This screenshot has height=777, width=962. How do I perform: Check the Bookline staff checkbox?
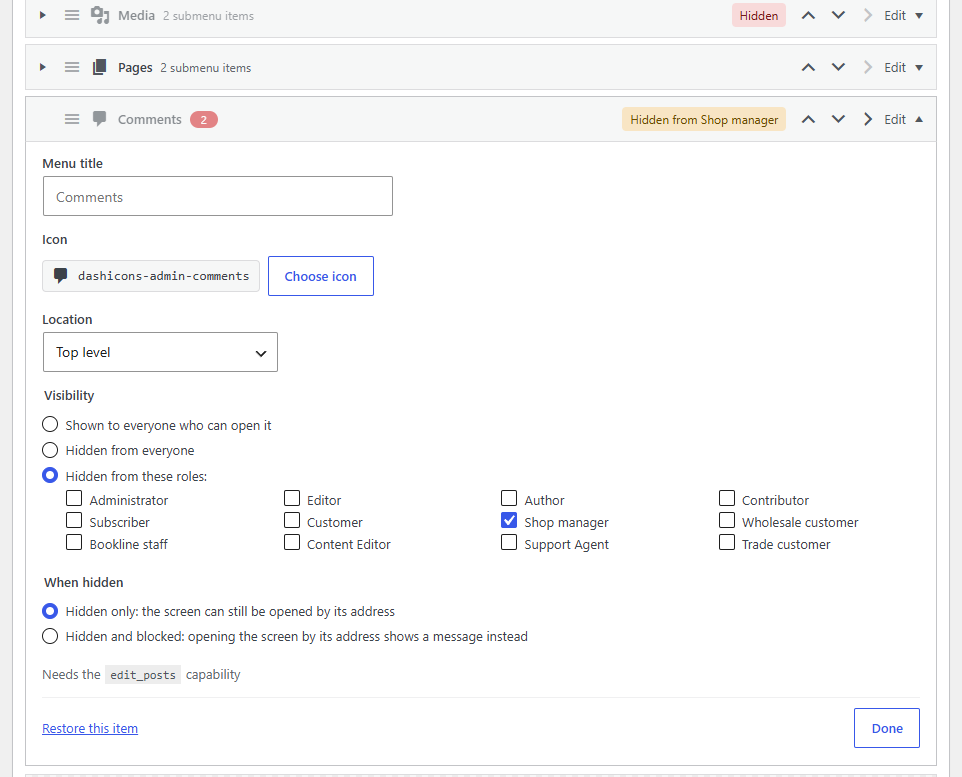pos(74,543)
